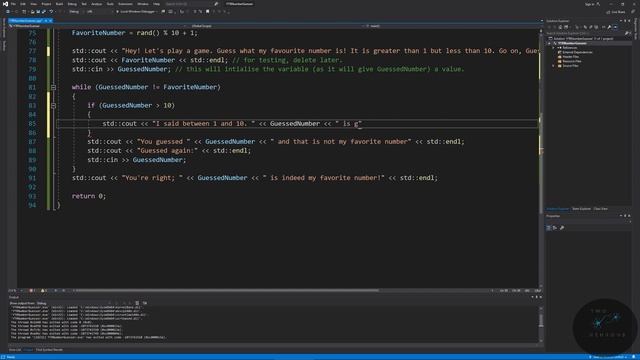Open the Project menu
The width and height of the screenshot is (640, 360).
[46, 4]
